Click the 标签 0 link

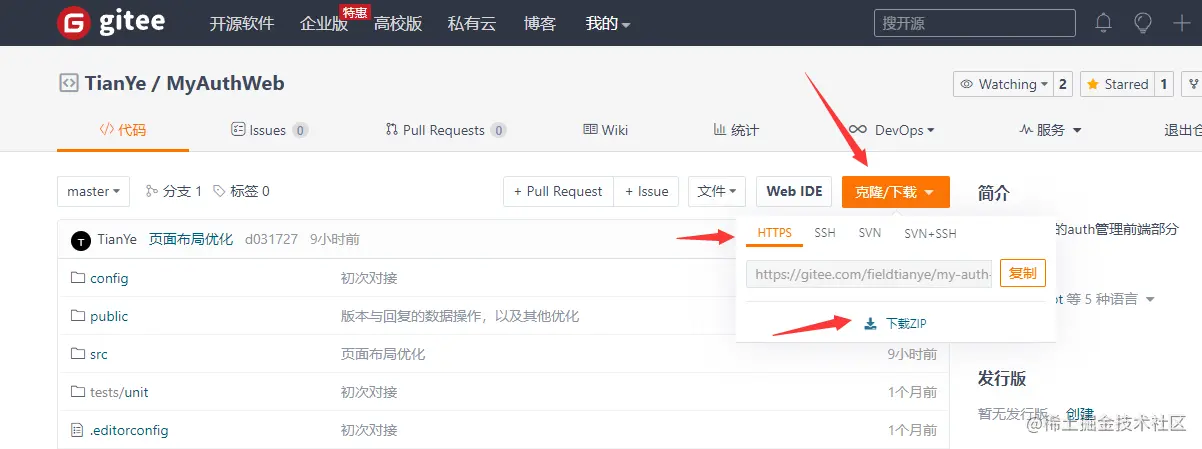point(241,191)
